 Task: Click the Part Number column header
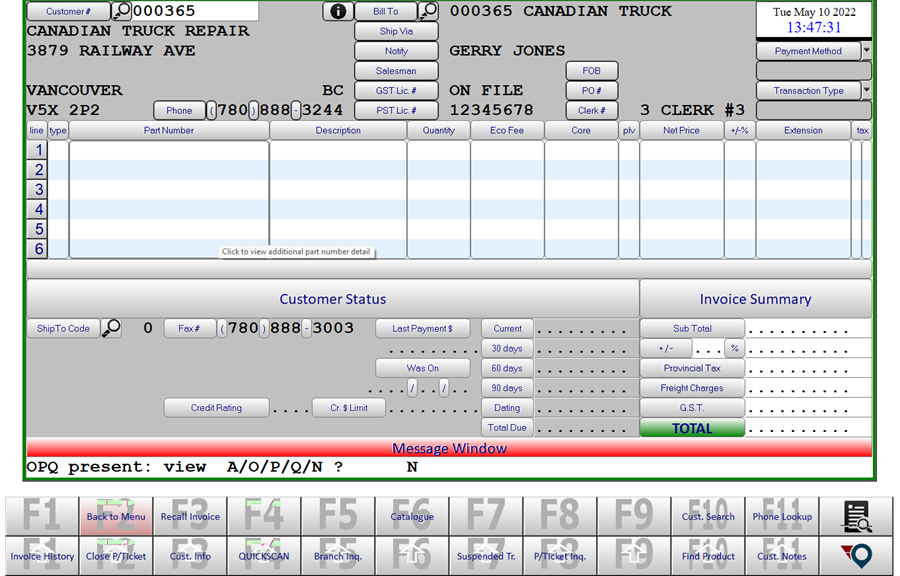pyautogui.click(x=169, y=130)
